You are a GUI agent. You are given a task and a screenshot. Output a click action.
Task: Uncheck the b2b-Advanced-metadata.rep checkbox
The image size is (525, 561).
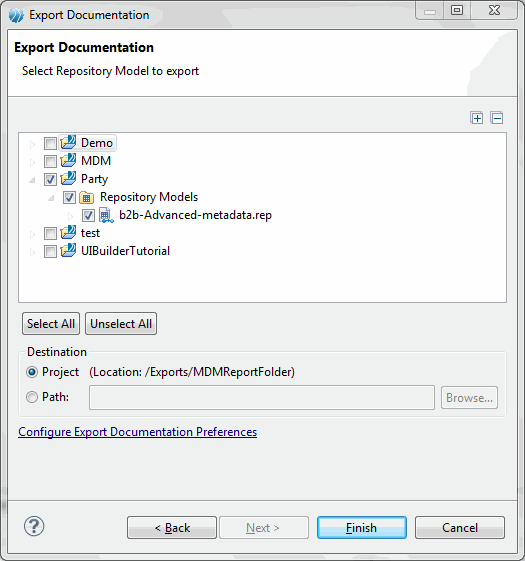(88, 215)
